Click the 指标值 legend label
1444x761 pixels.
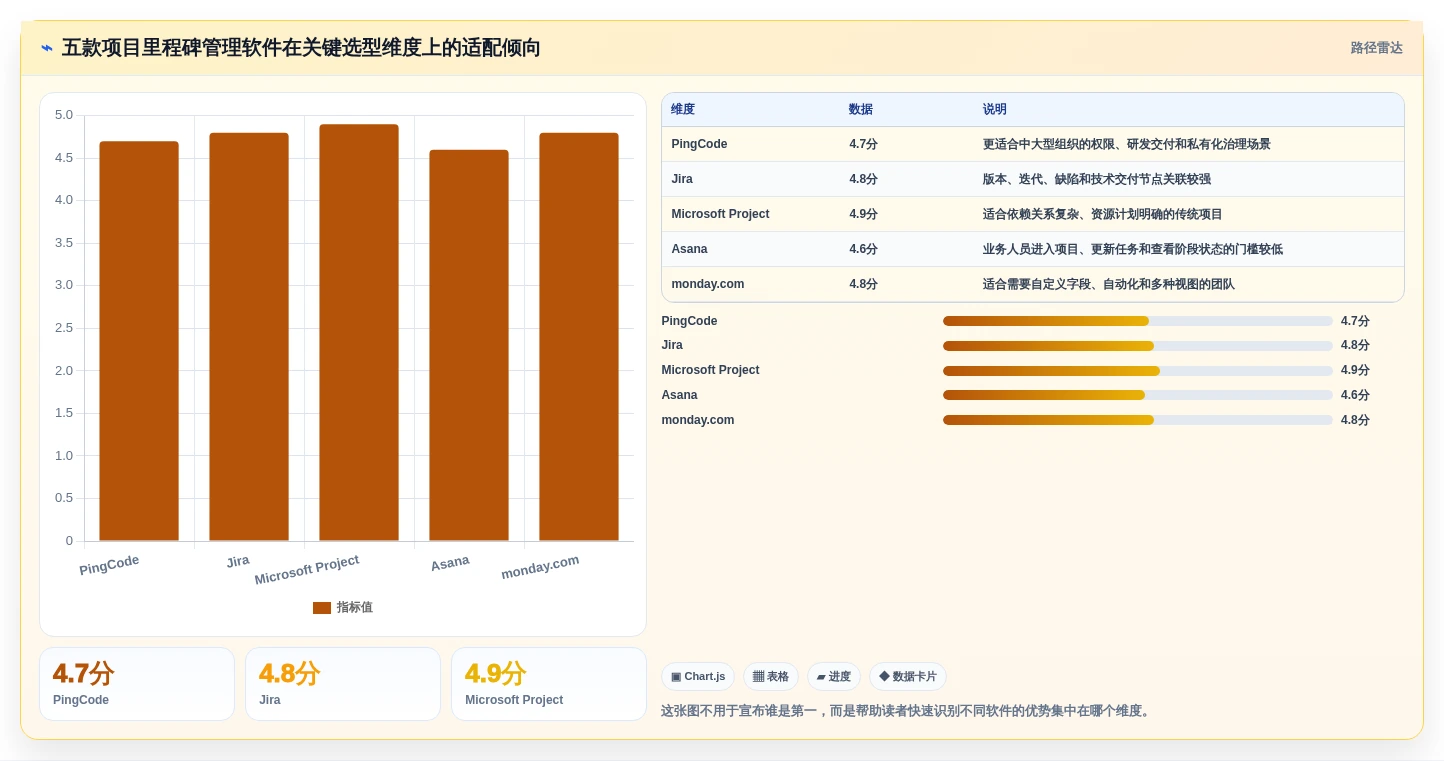coord(354,608)
